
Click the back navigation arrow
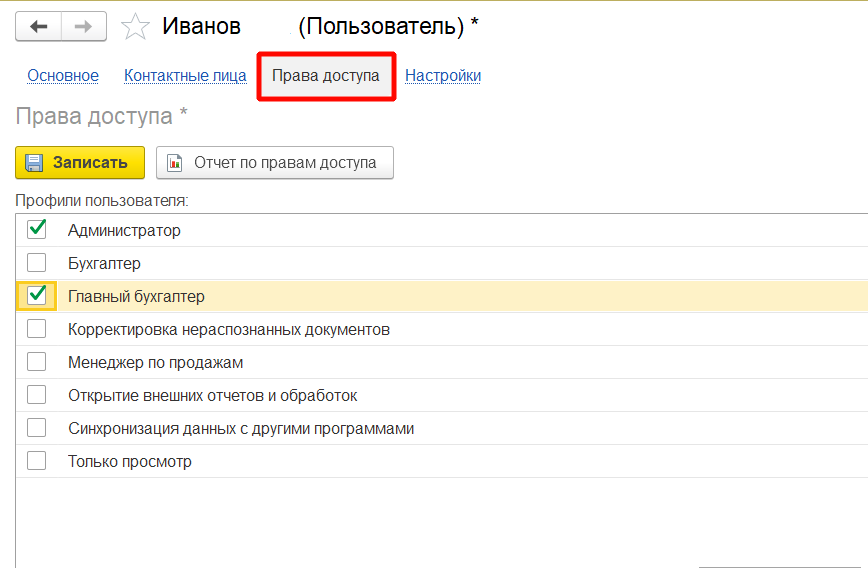click(38, 27)
